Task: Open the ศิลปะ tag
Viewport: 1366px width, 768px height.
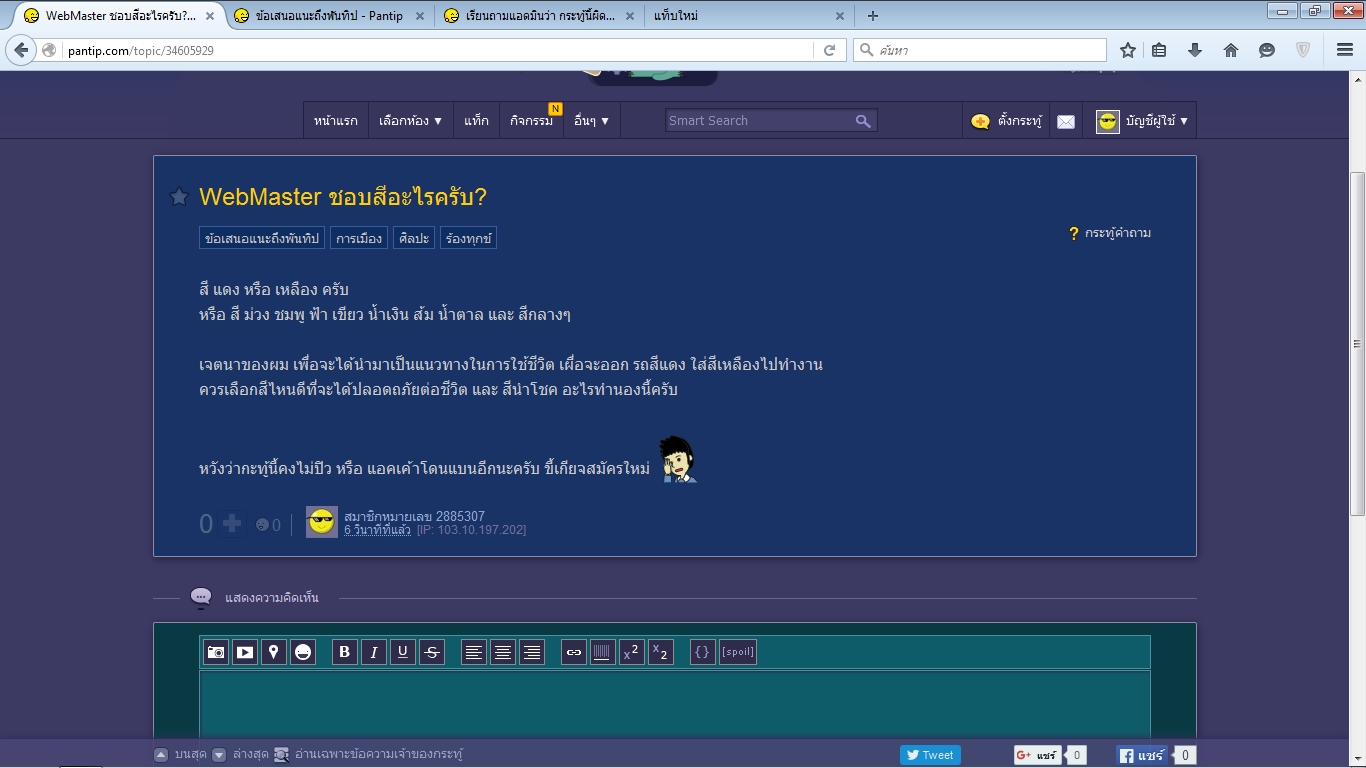Action: 413,238
